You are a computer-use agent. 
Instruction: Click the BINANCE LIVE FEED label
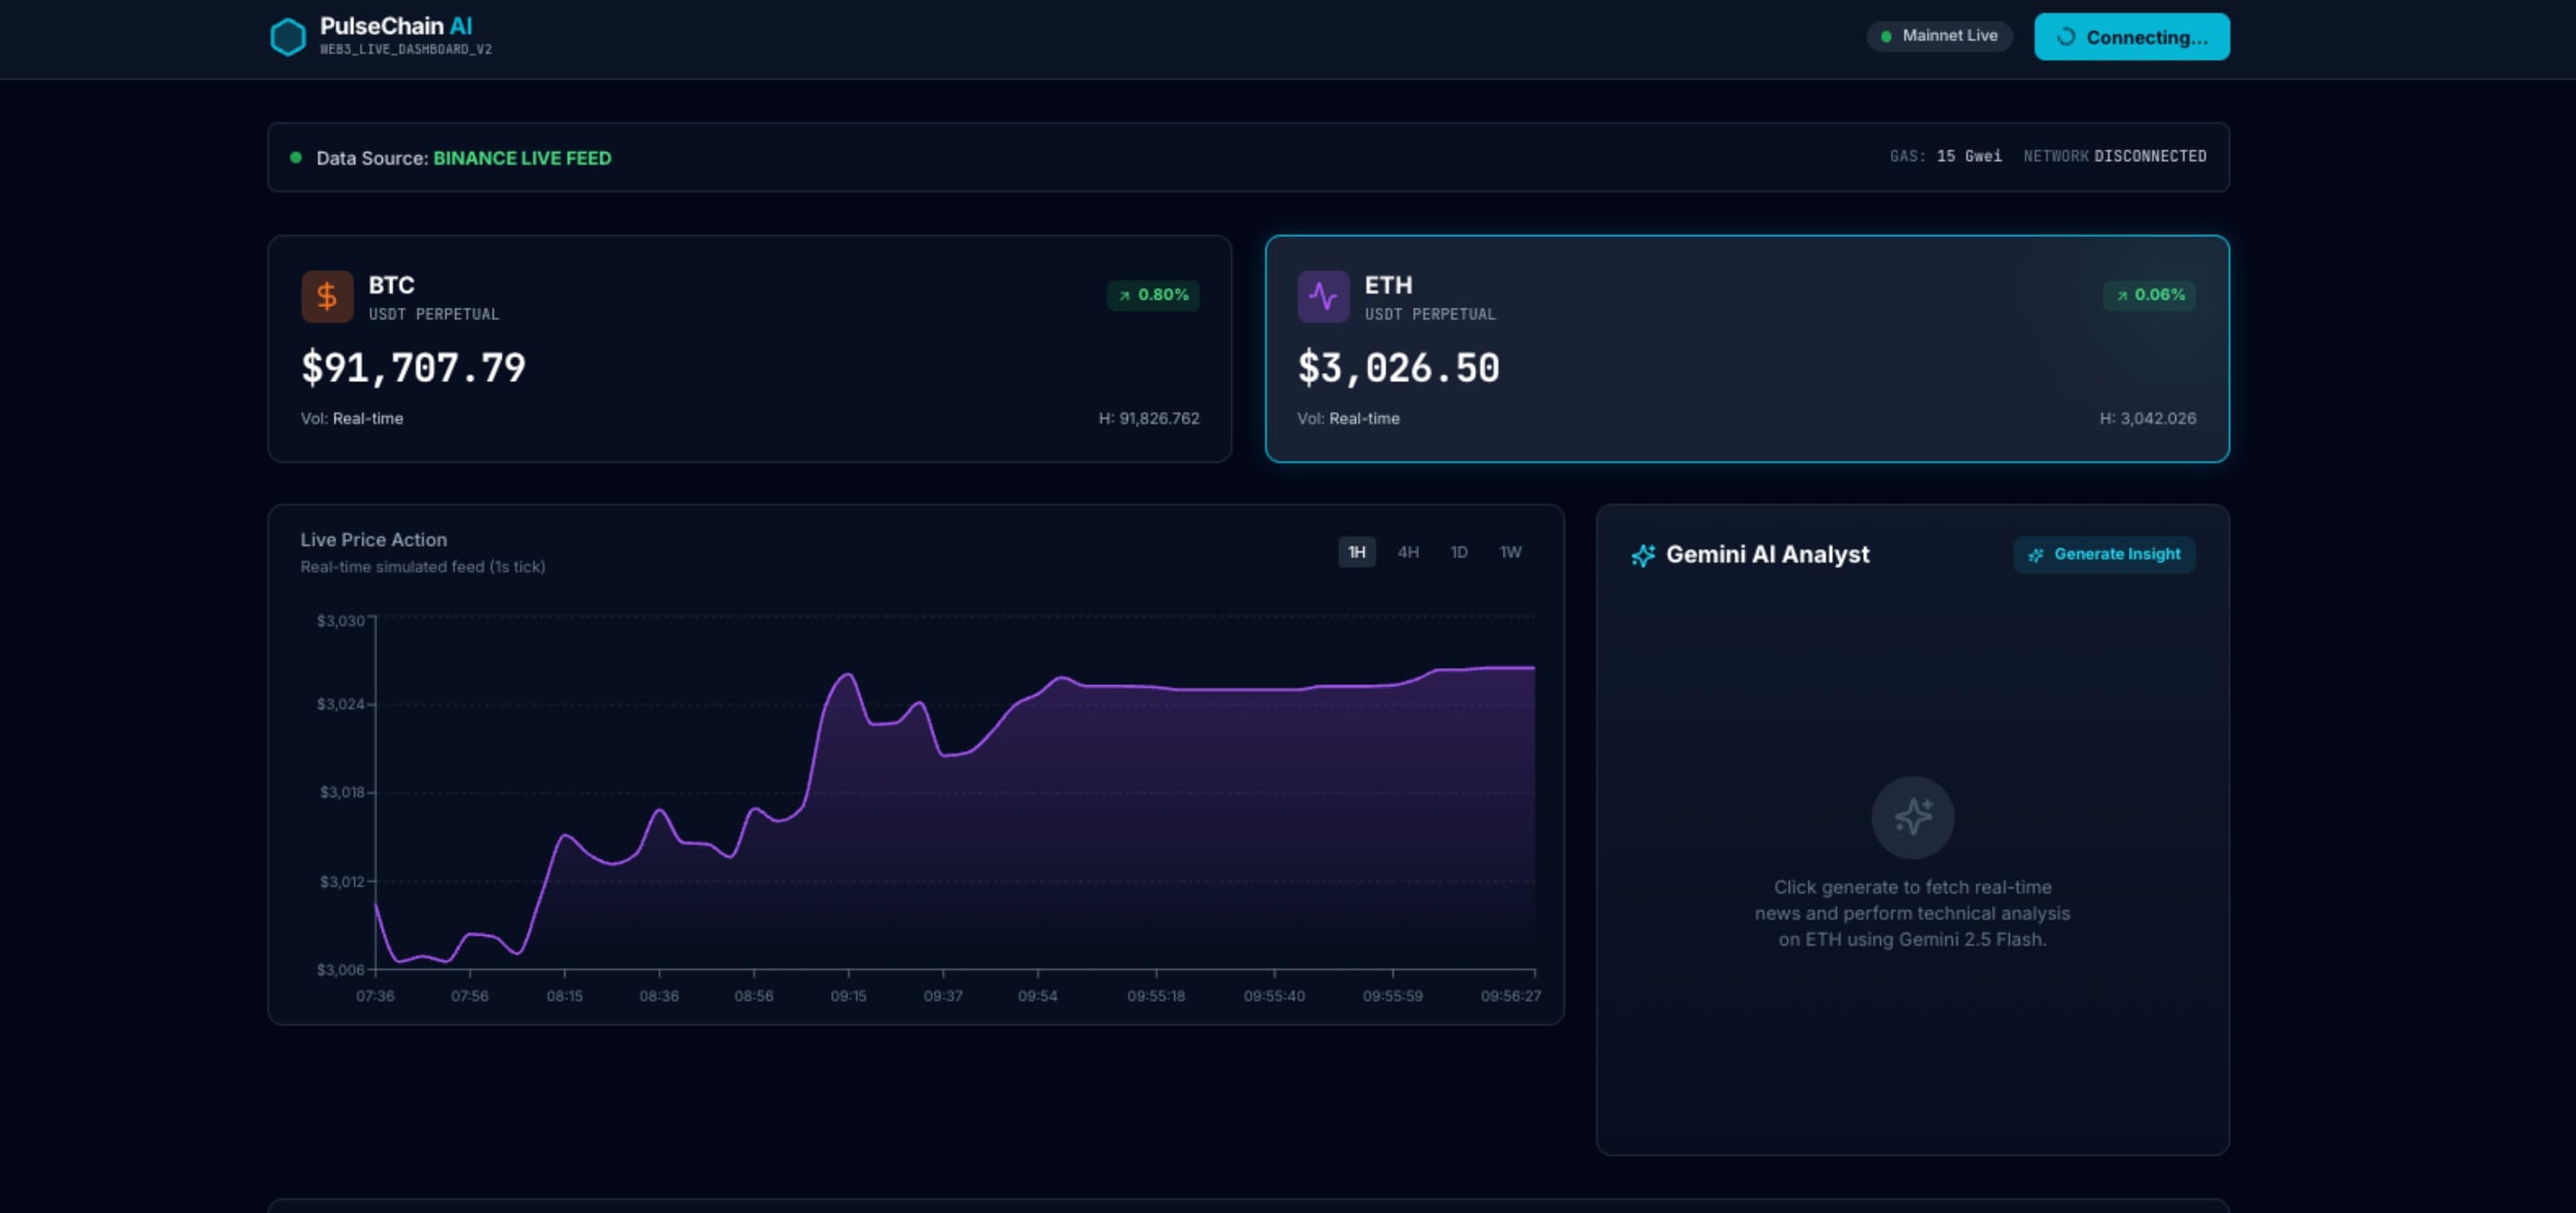[x=522, y=158]
